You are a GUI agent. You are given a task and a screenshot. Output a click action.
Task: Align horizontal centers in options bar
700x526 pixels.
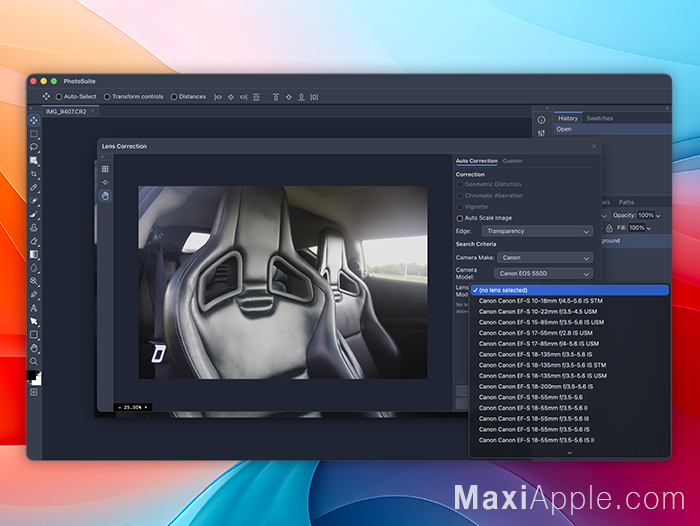[x=231, y=97]
